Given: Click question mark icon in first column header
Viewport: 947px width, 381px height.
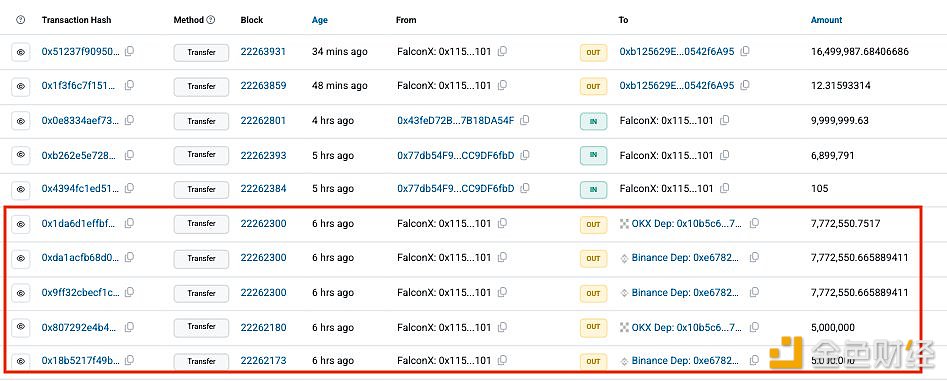Looking at the screenshot, I should (21, 20).
